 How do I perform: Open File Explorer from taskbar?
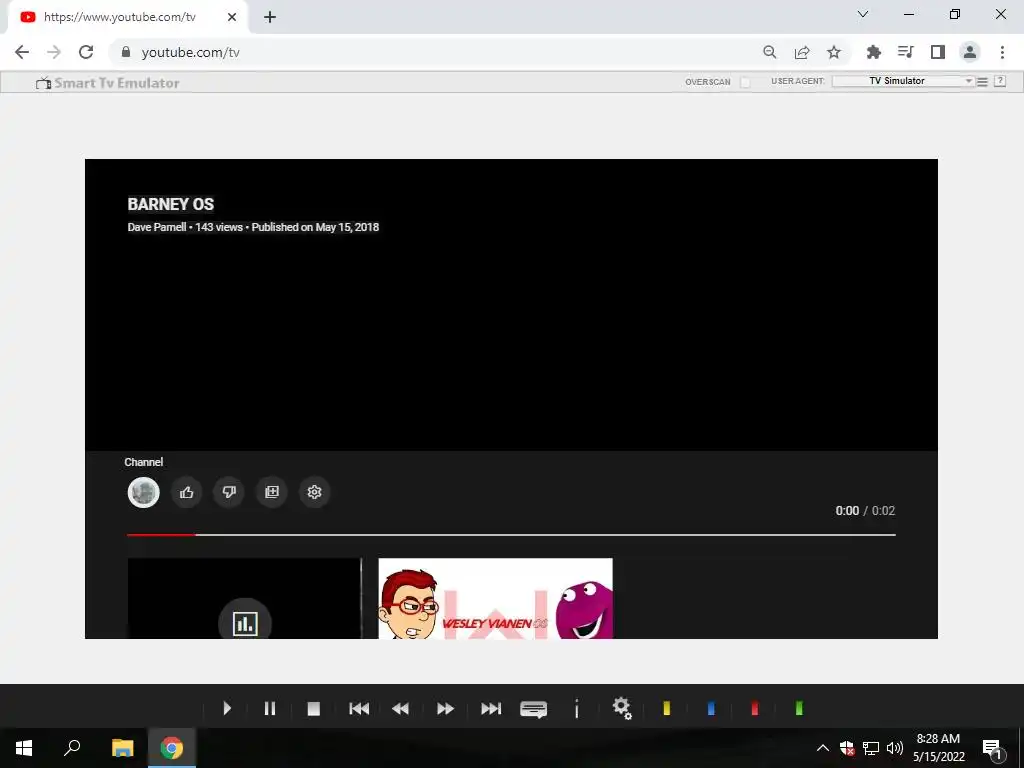click(x=122, y=748)
